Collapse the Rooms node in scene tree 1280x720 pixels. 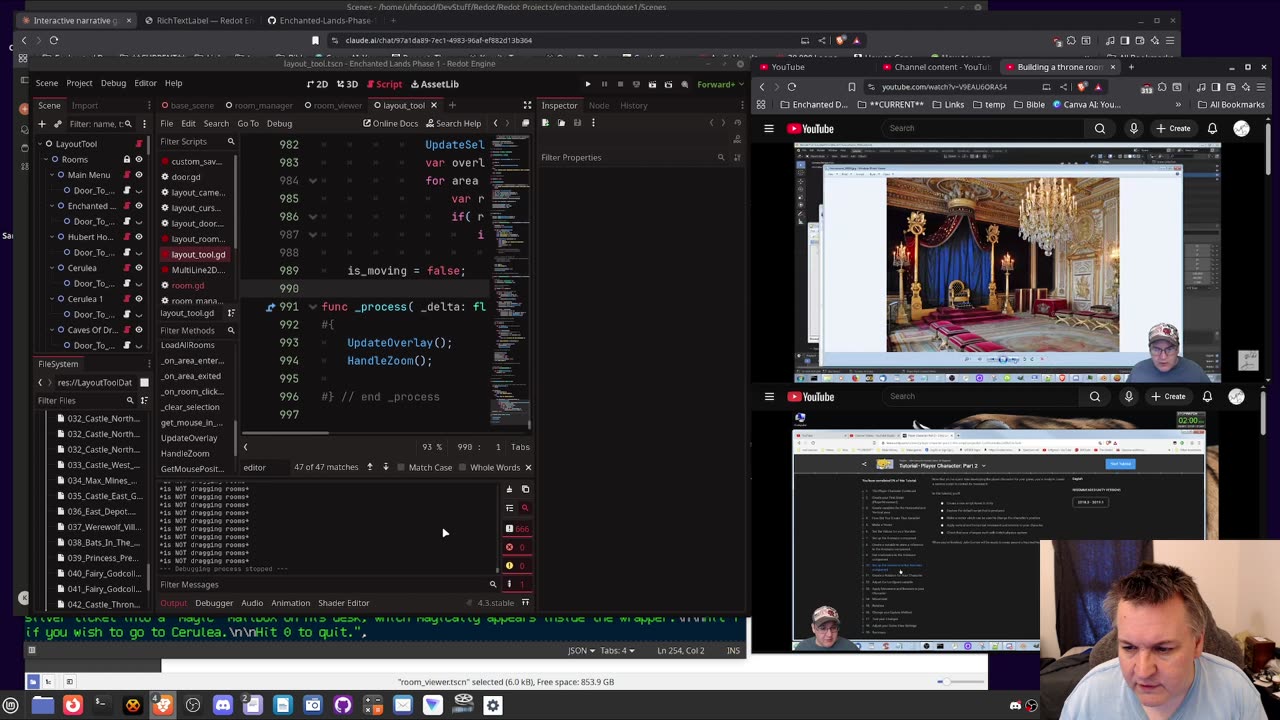(45, 160)
